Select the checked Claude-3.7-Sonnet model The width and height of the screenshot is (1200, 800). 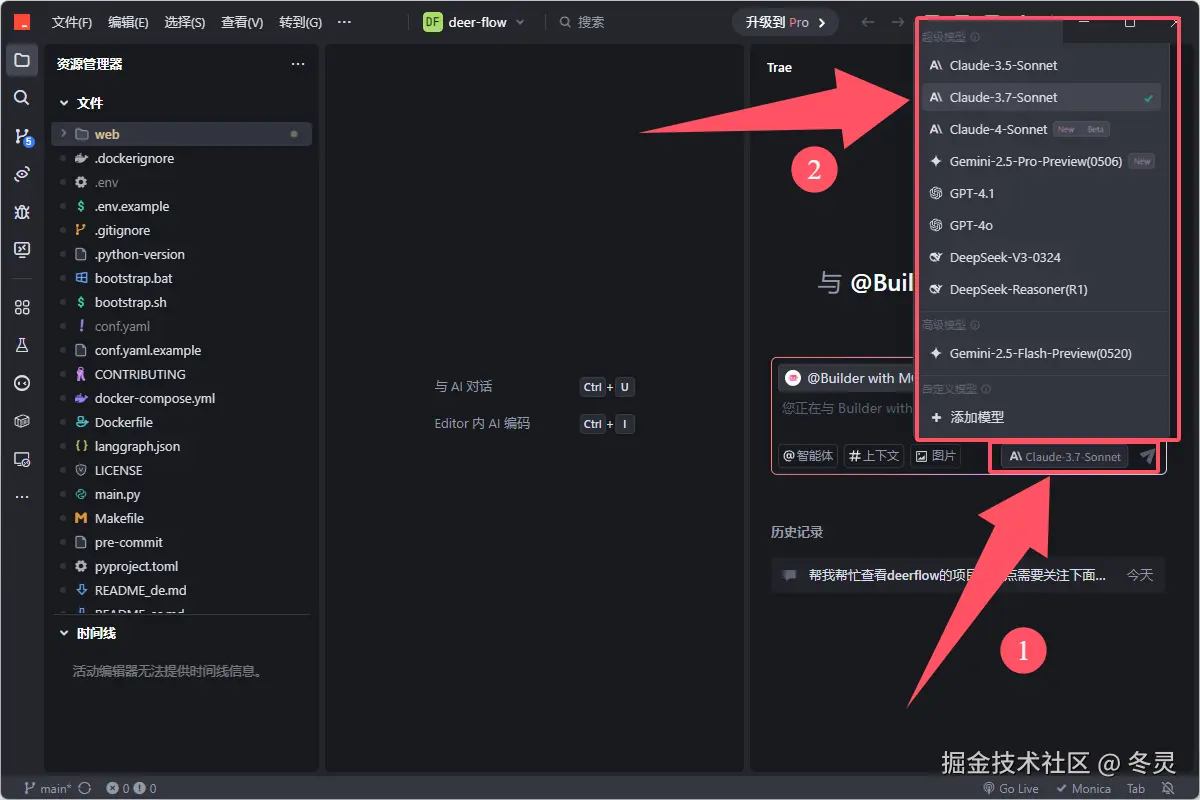tap(1040, 97)
